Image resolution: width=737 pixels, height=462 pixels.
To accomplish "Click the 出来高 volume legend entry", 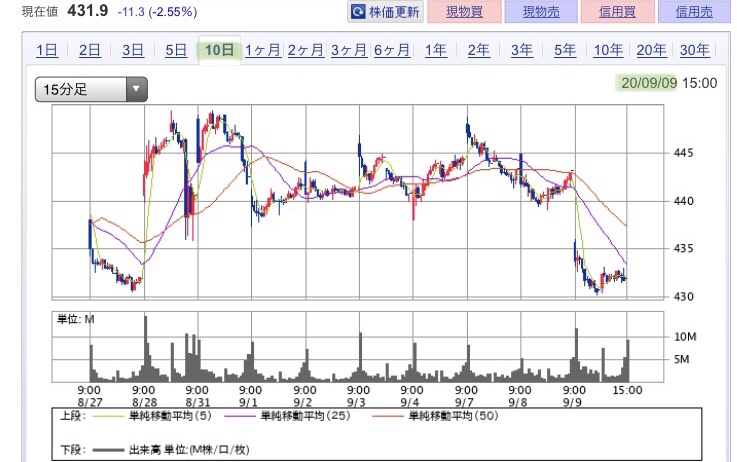I will point(189,450).
